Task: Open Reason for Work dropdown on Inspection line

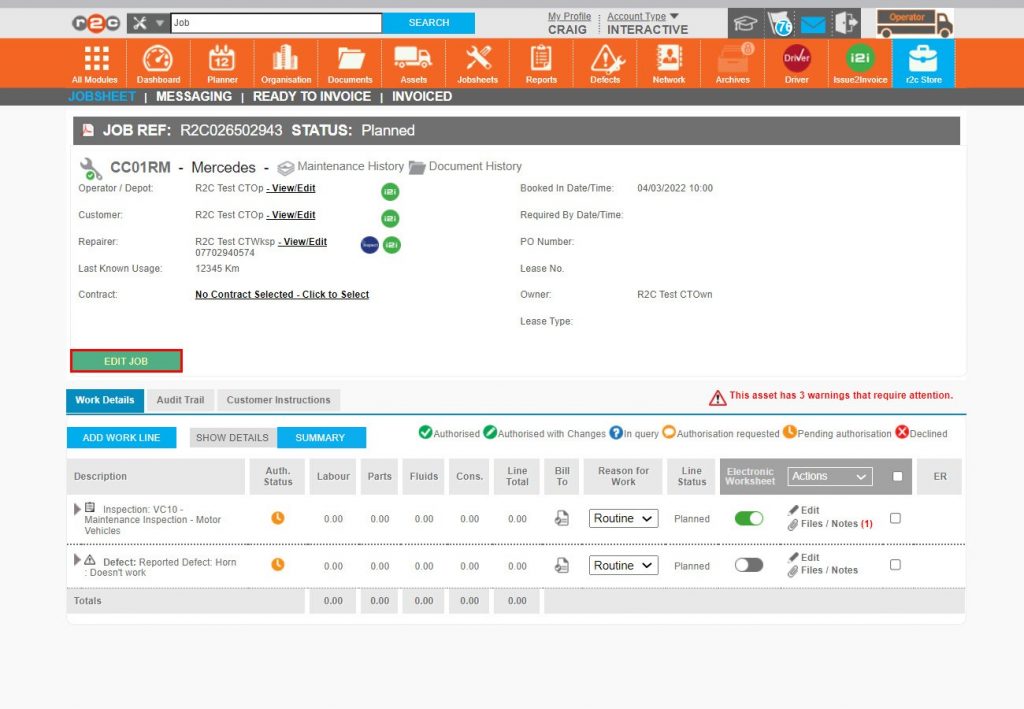Action: click(624, 518)
